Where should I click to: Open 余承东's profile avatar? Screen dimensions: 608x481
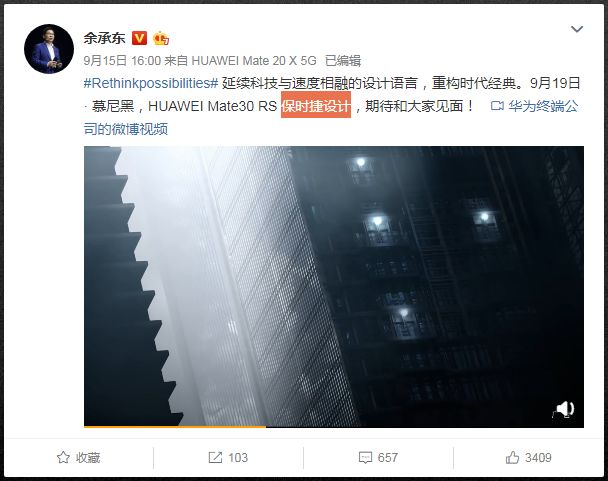[x=49, y=48]
